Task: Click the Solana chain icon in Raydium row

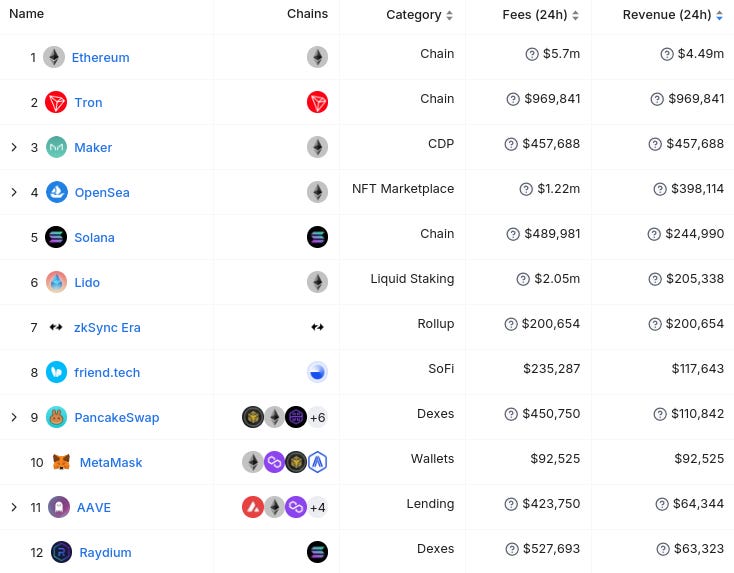Action: tap(317, 552)
